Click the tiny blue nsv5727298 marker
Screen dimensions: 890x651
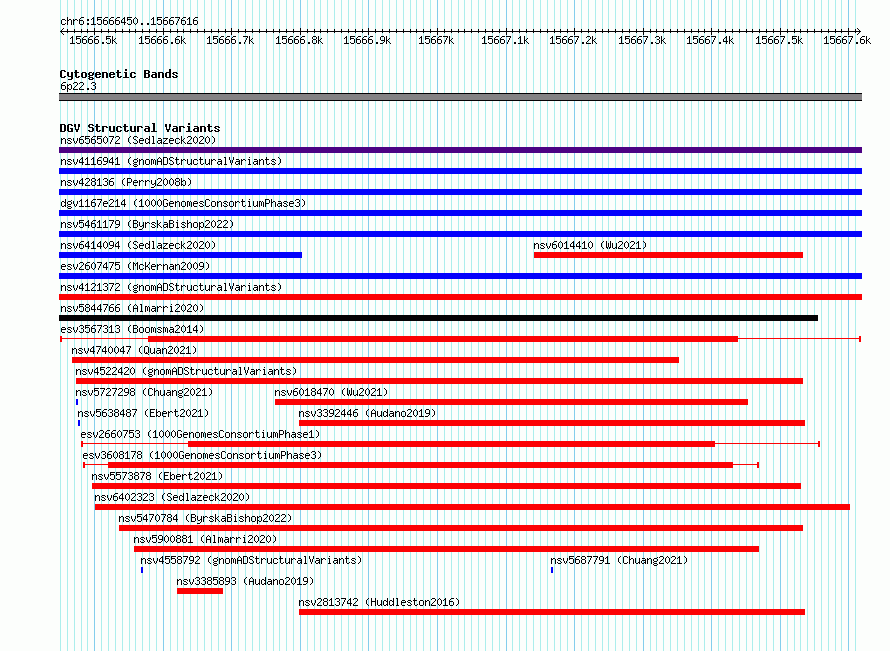77,402
